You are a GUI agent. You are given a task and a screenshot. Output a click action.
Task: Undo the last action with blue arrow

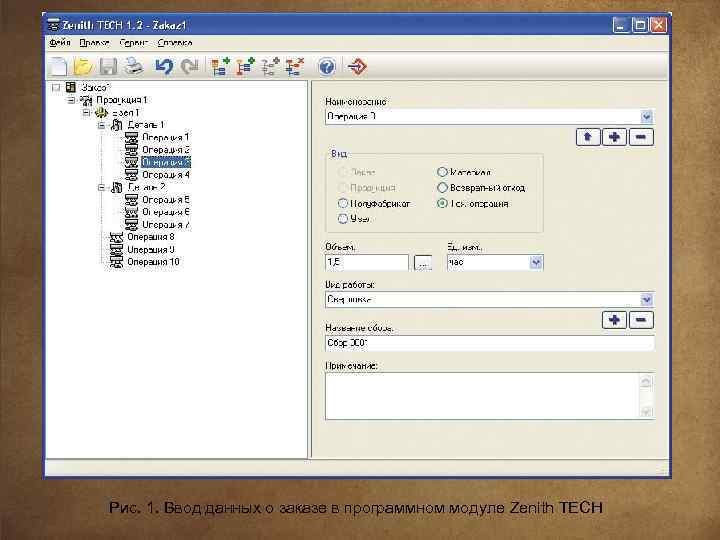164,67
